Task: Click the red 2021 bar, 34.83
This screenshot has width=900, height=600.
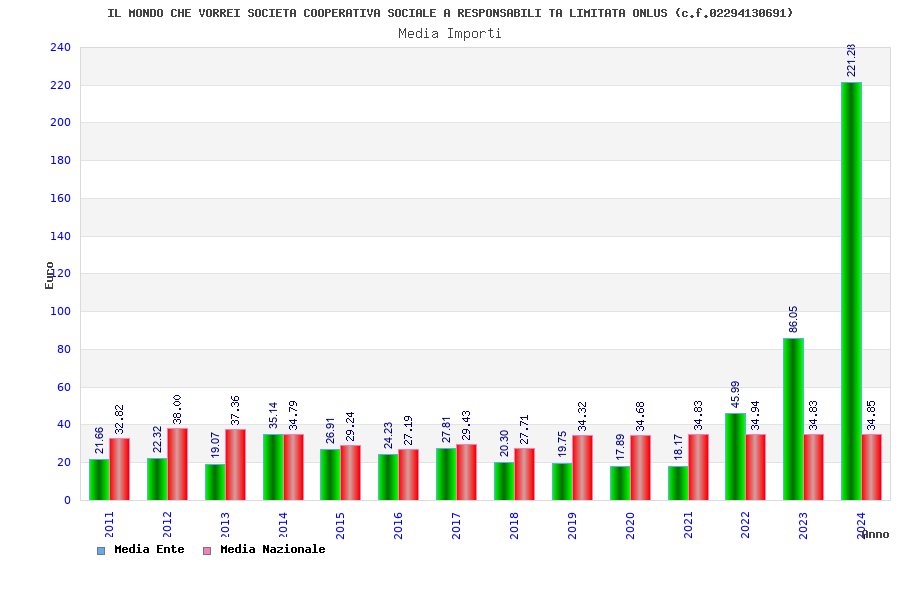Action: click(x=699, y=467)
